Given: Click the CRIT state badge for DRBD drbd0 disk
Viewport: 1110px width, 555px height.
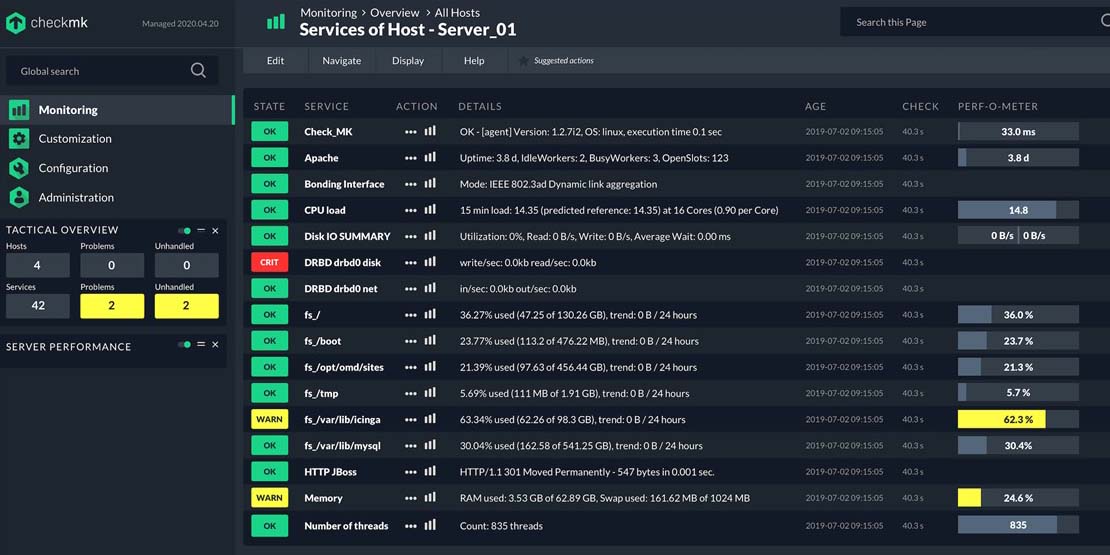Looking at the screenshot, I should coord(270,262).
